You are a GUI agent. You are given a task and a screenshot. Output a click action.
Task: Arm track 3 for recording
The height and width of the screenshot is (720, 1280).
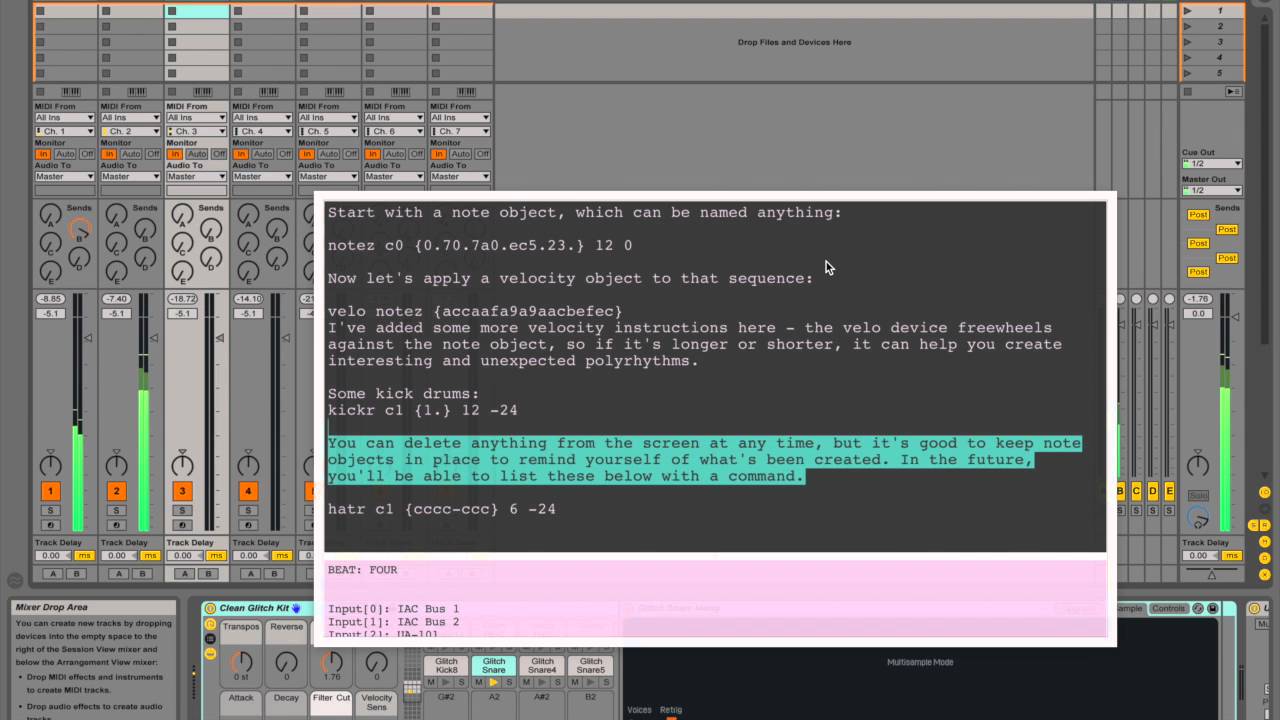(182, 525)
